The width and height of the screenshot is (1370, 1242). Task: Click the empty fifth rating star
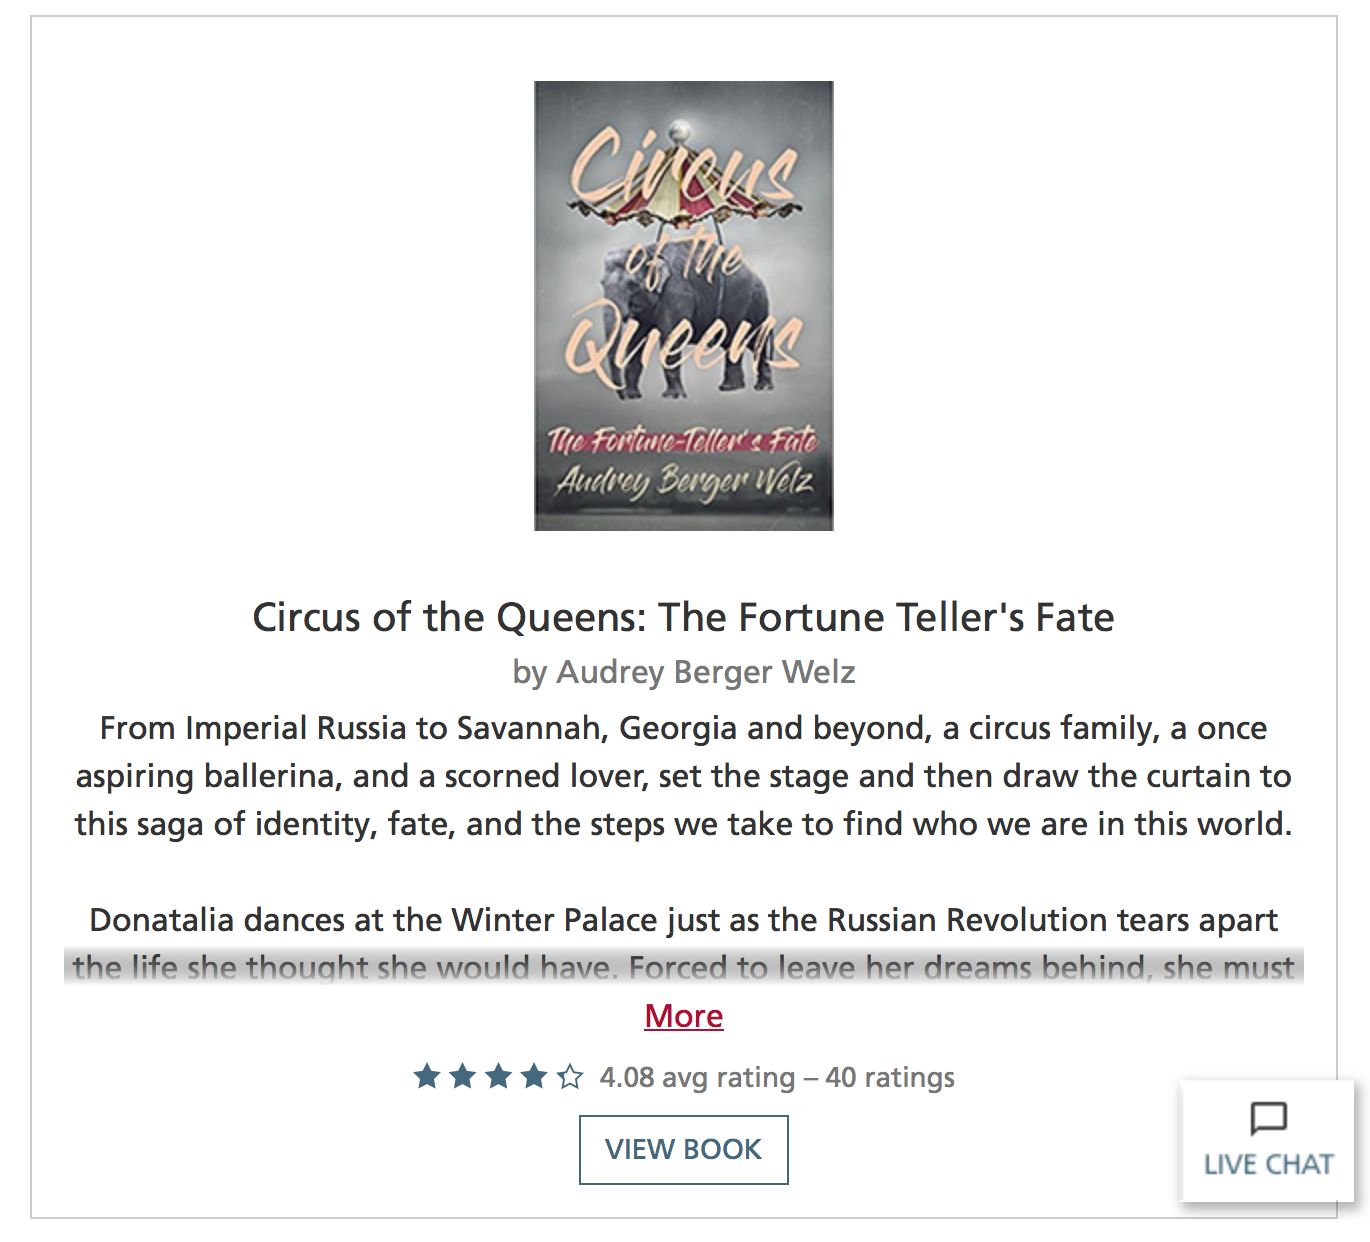point(570,1077)
